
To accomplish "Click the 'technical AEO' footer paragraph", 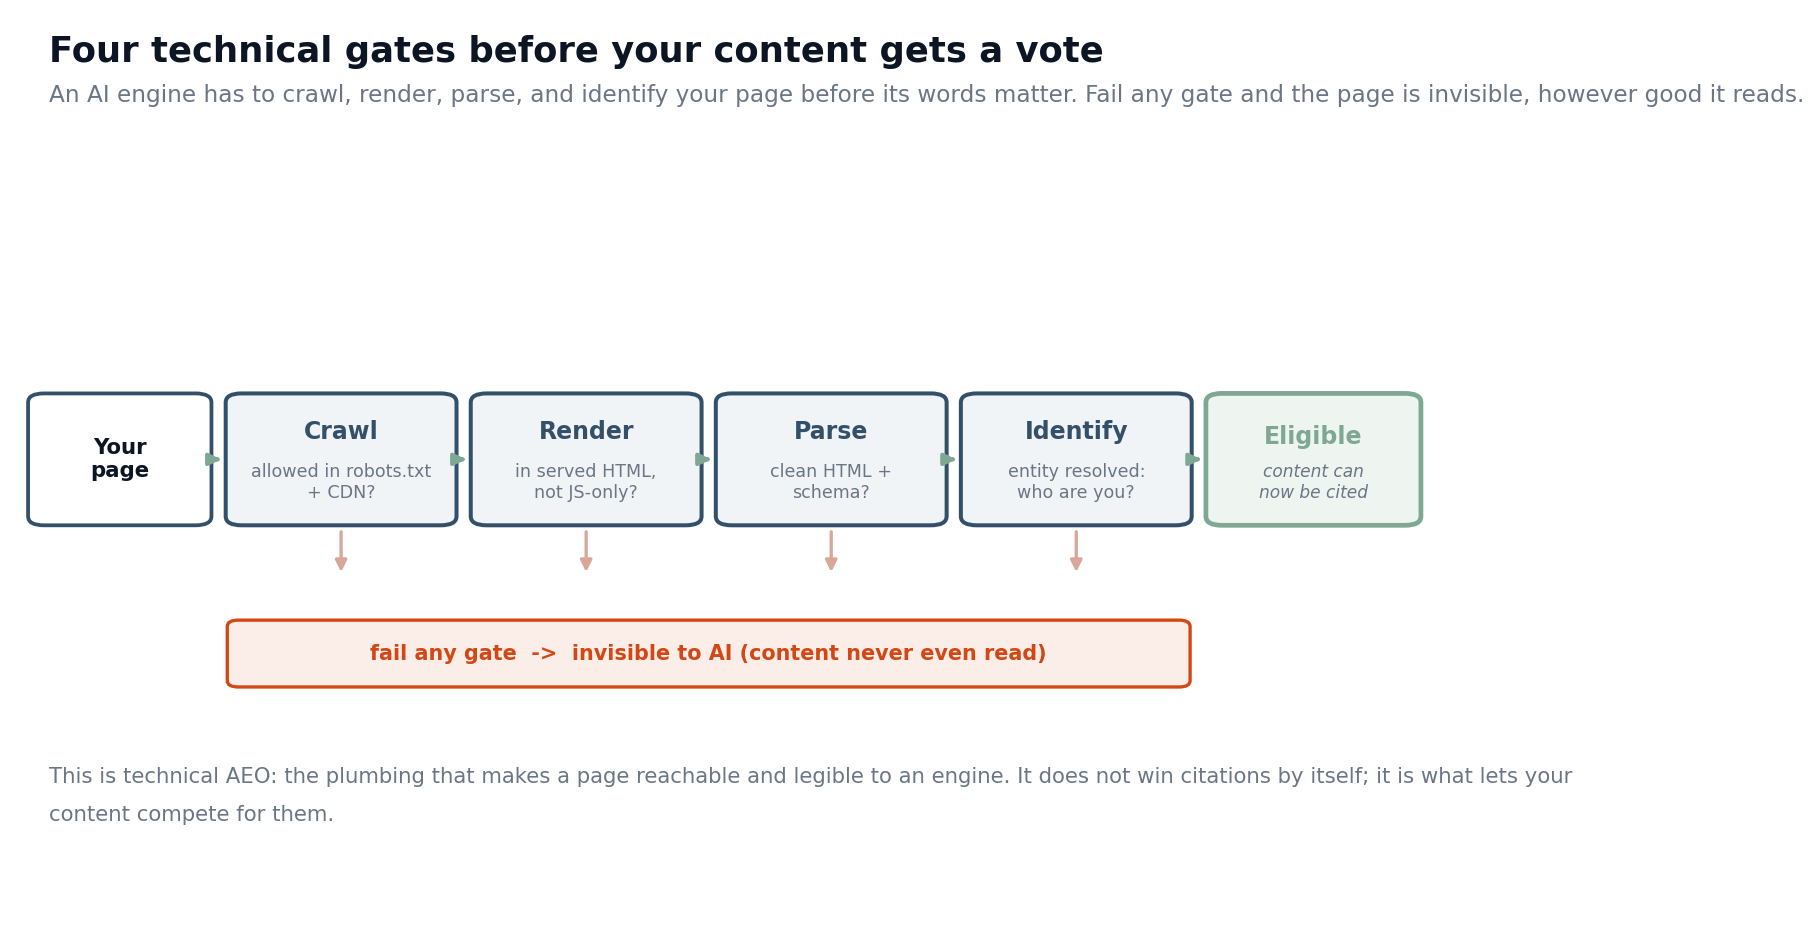I will [810, 796].
